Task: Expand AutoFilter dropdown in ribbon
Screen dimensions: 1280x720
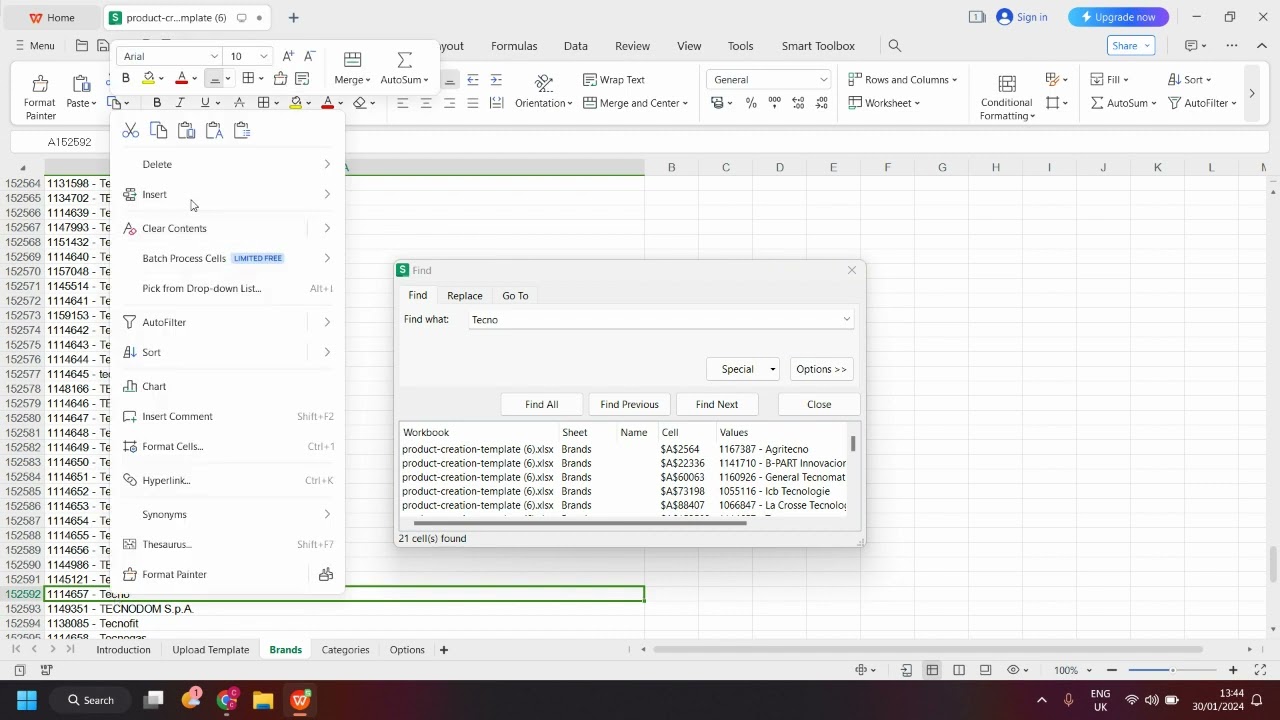Action: [1203, 103]
